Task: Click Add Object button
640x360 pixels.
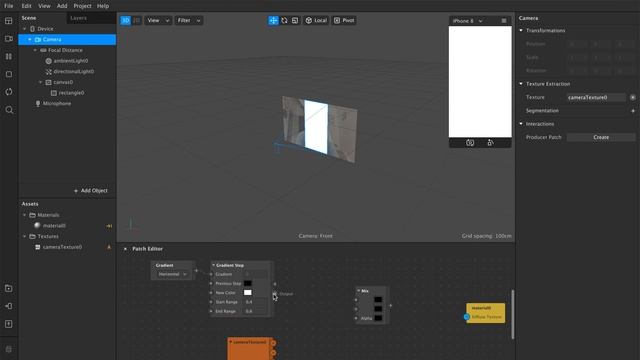Action: click(91, 191)
